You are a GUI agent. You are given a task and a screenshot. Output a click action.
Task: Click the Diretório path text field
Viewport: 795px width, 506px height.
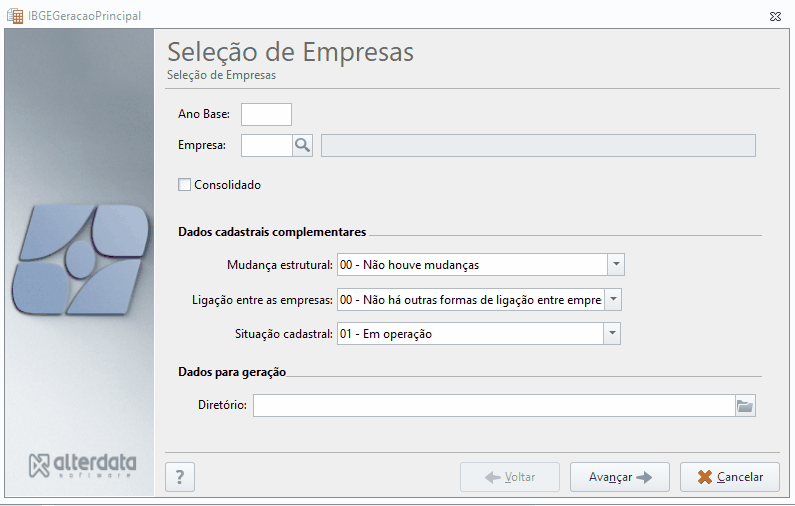coord(494,406)
